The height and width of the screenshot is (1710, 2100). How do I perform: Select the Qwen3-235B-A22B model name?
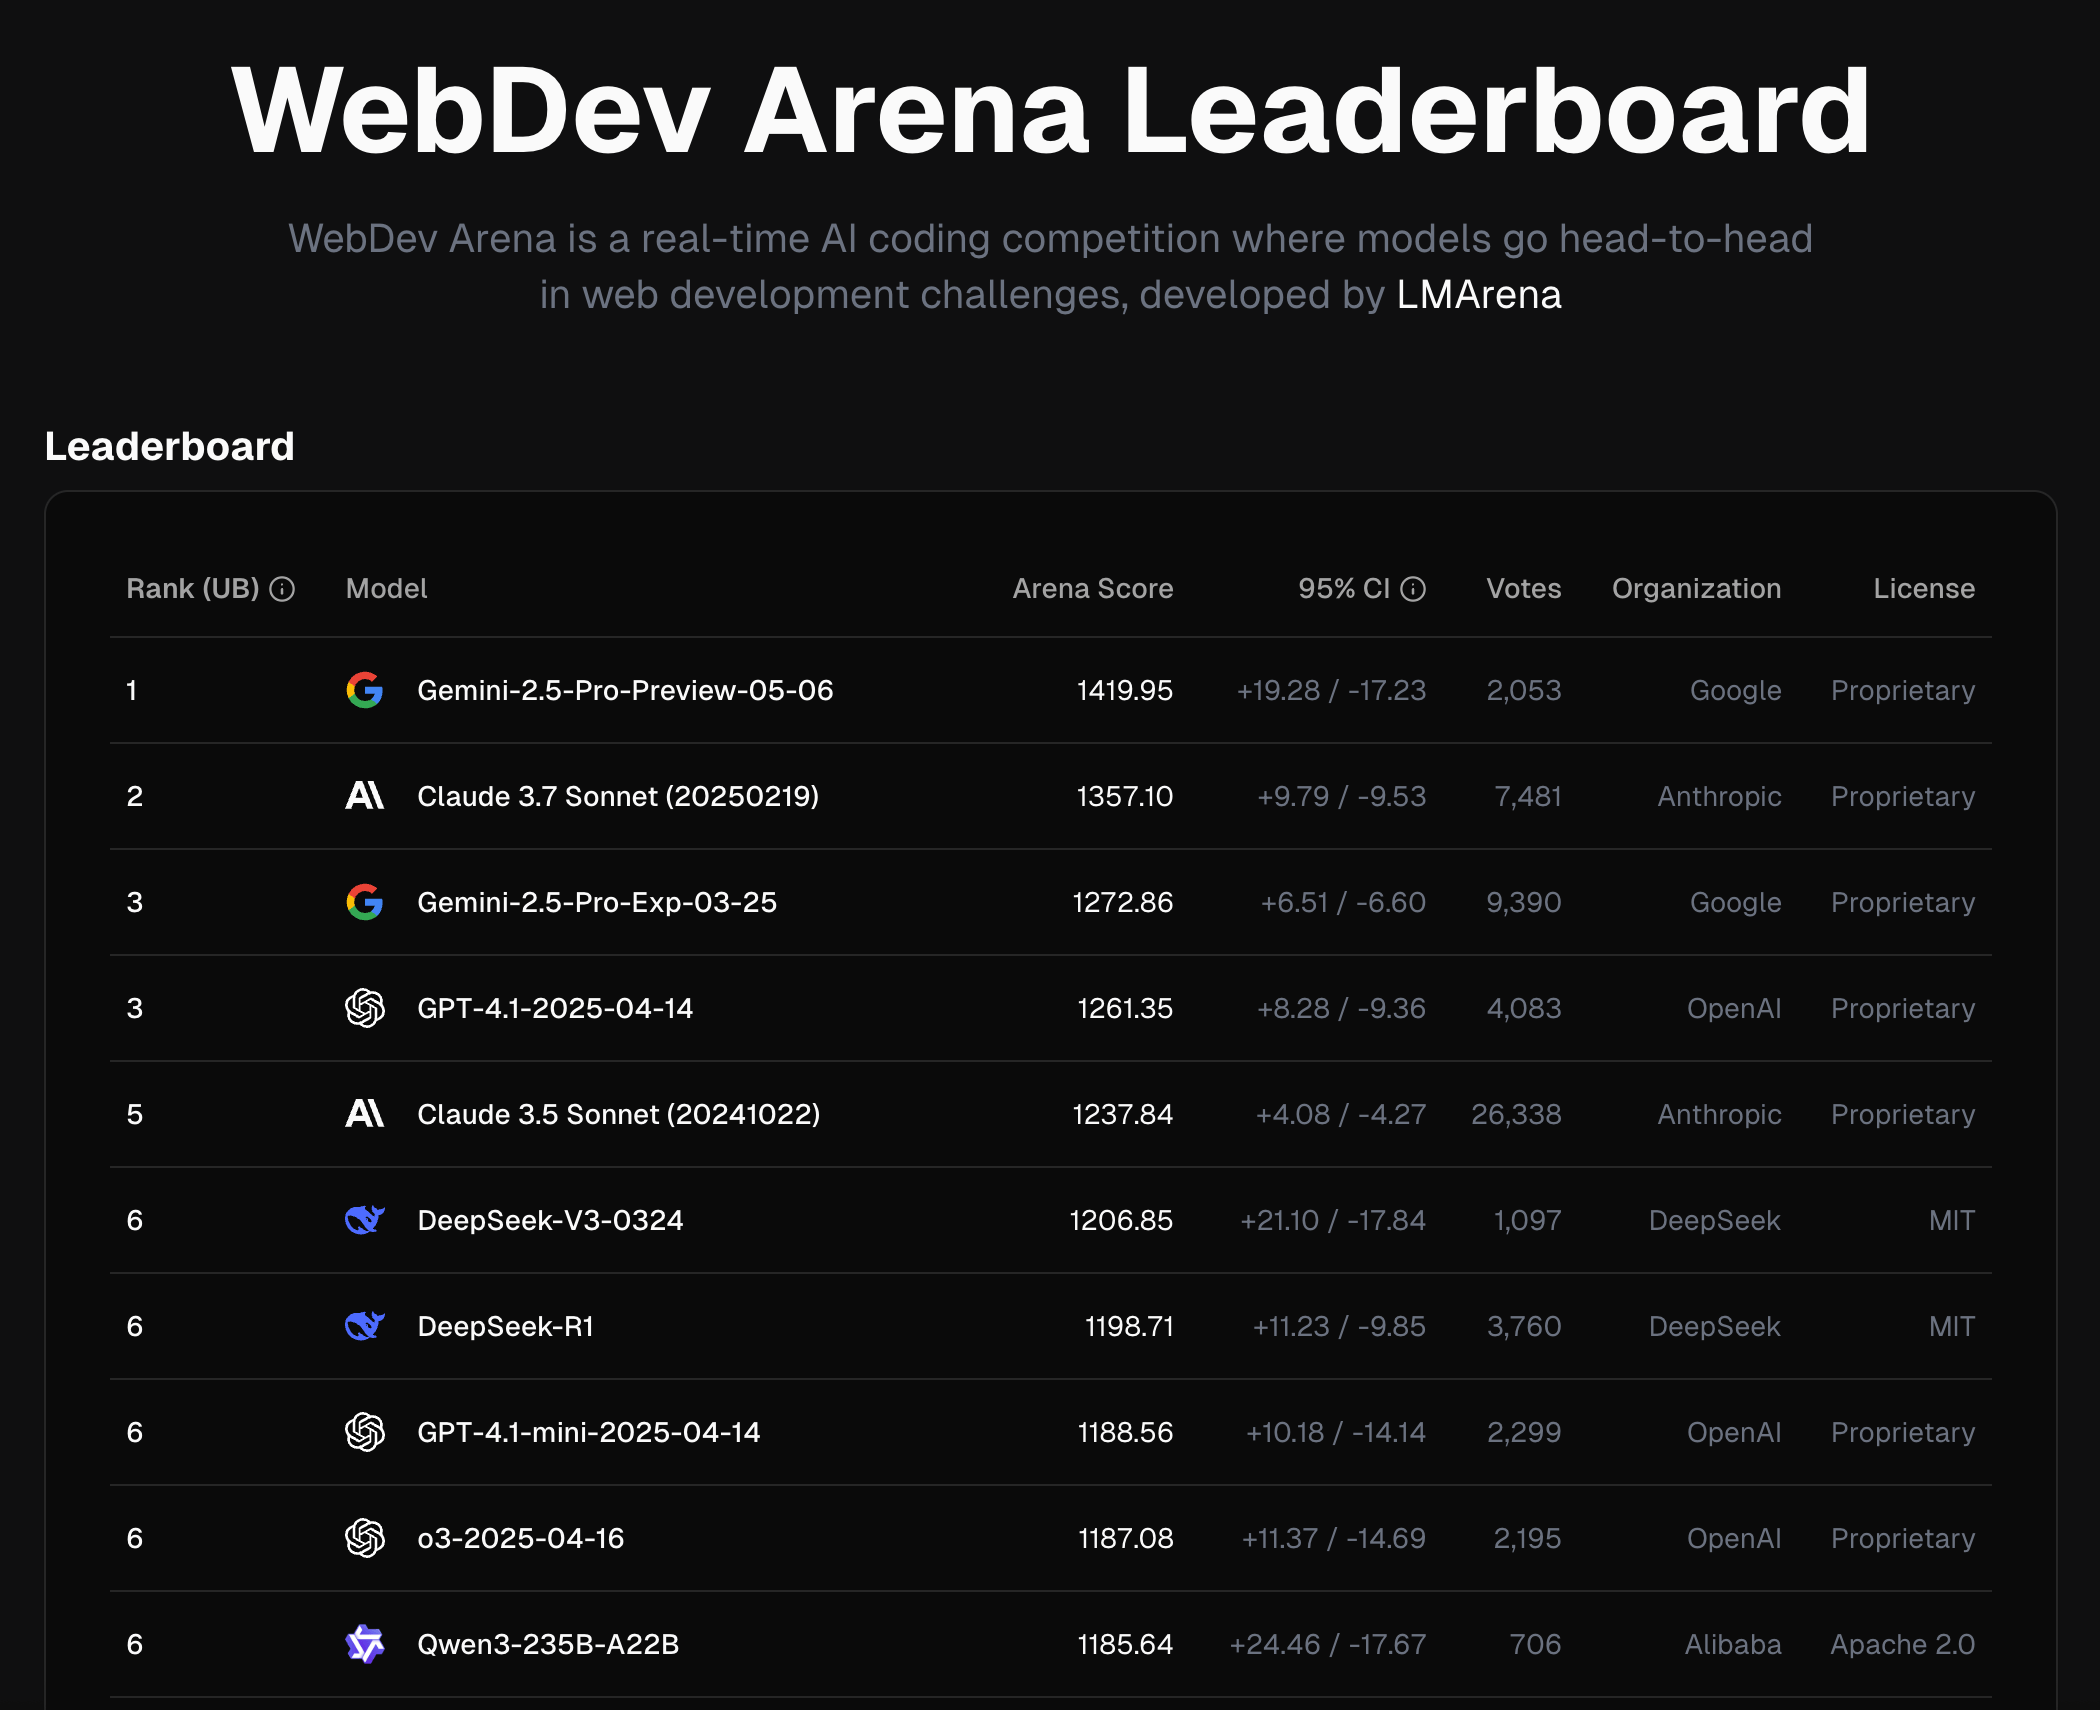[x=548, y=1644]
